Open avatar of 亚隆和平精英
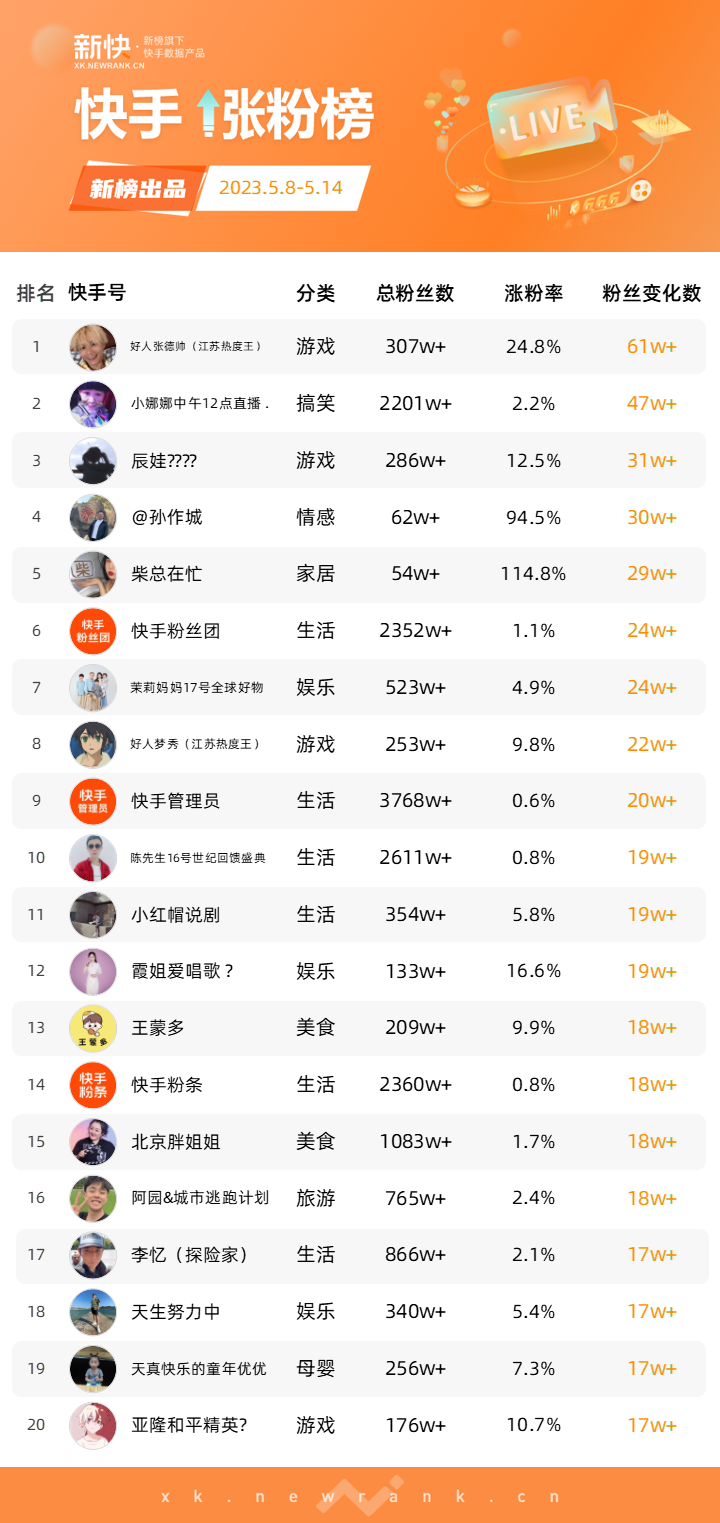720x1523 pixels. [x=93, y=1426]
